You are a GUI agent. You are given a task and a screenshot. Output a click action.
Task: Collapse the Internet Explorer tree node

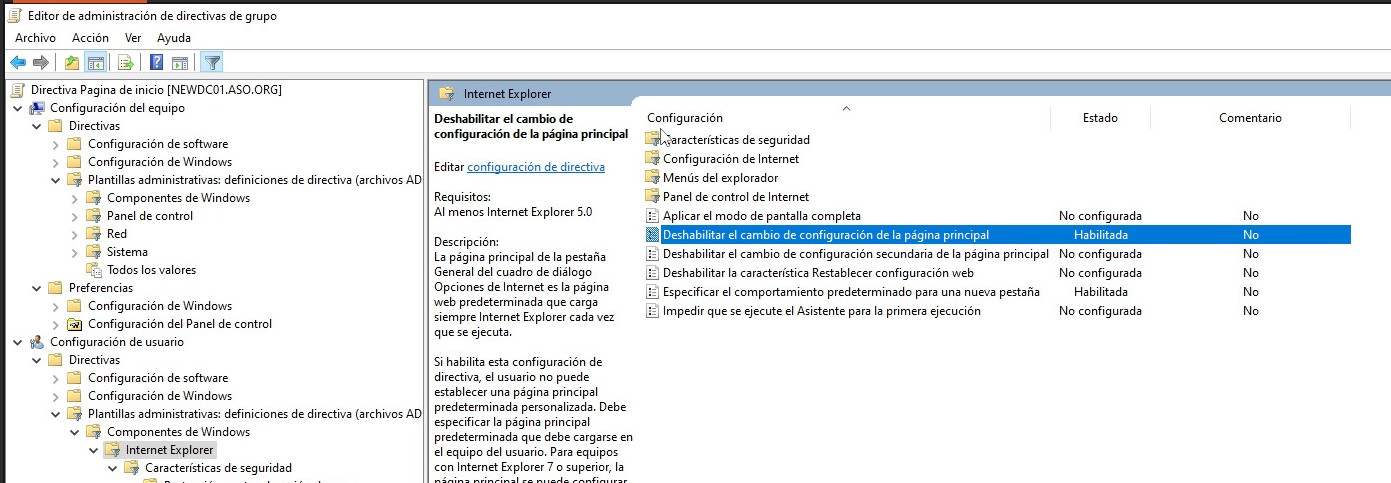coord(94,450)
